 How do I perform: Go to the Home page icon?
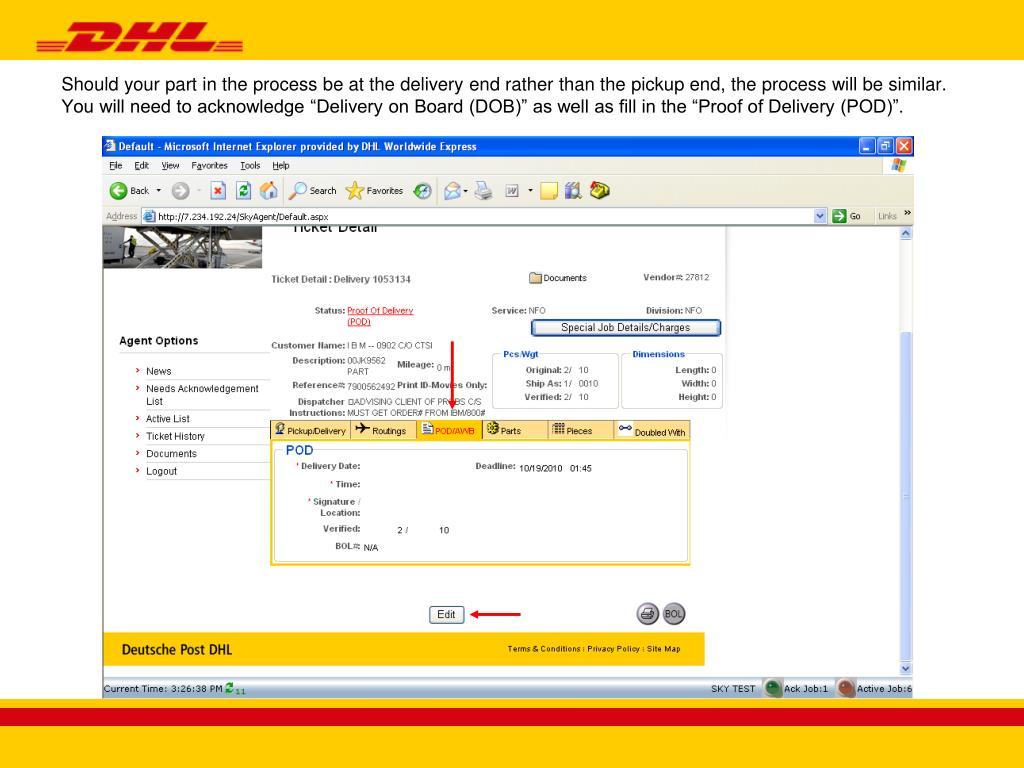[x=268, y=191]
